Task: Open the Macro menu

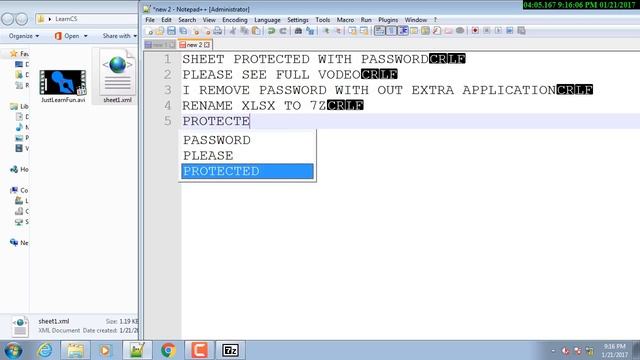Action: pyautogui.click(x=345, y=20)
